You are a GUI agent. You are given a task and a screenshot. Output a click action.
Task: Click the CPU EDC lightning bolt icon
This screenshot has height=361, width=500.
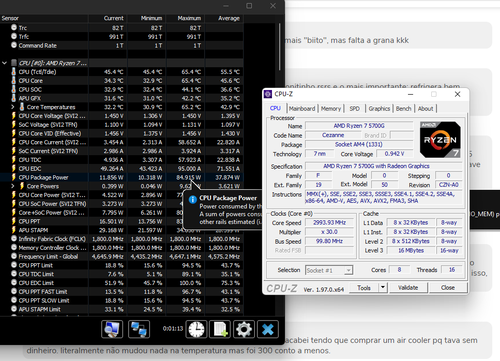(14, 168)
